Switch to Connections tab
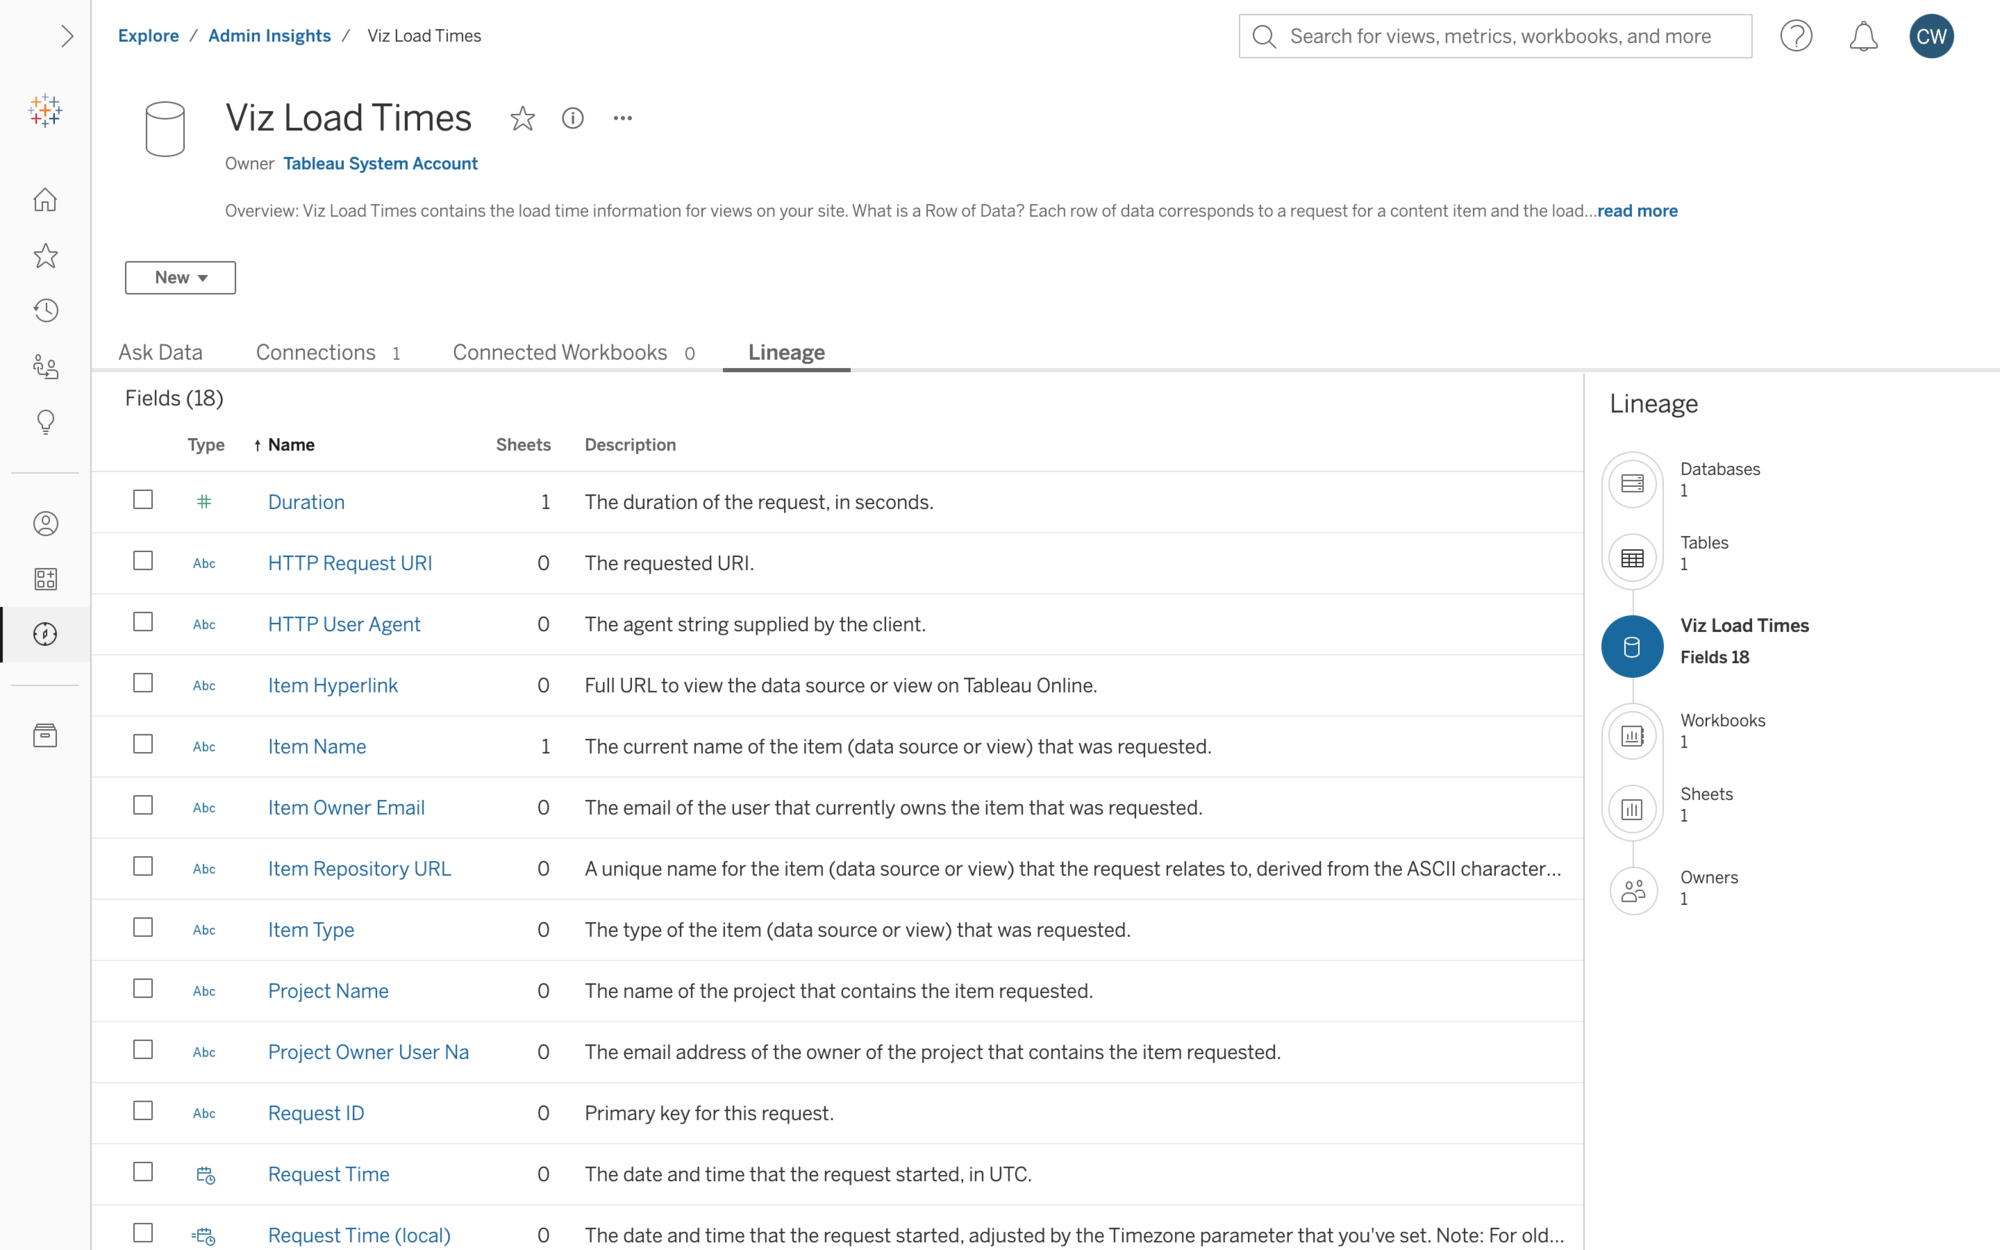 tap(328, 352)
